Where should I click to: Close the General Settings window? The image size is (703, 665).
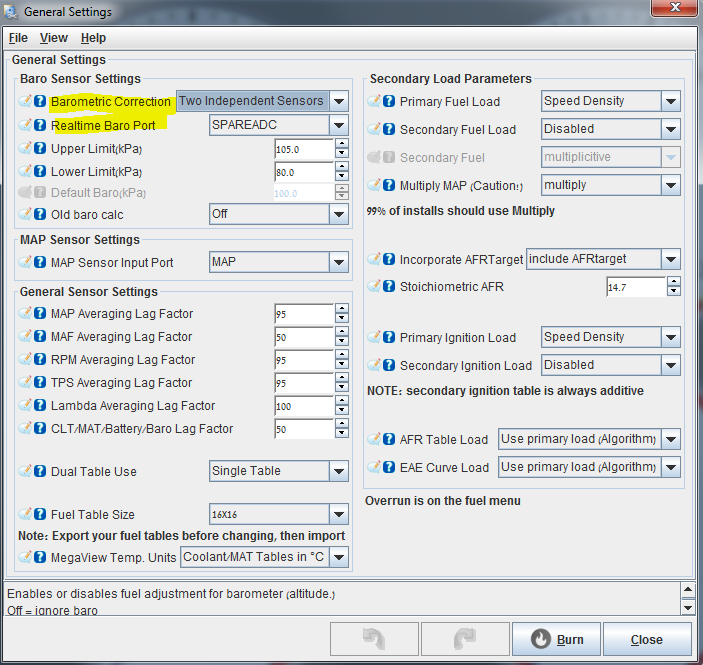(x=674, y=8)
